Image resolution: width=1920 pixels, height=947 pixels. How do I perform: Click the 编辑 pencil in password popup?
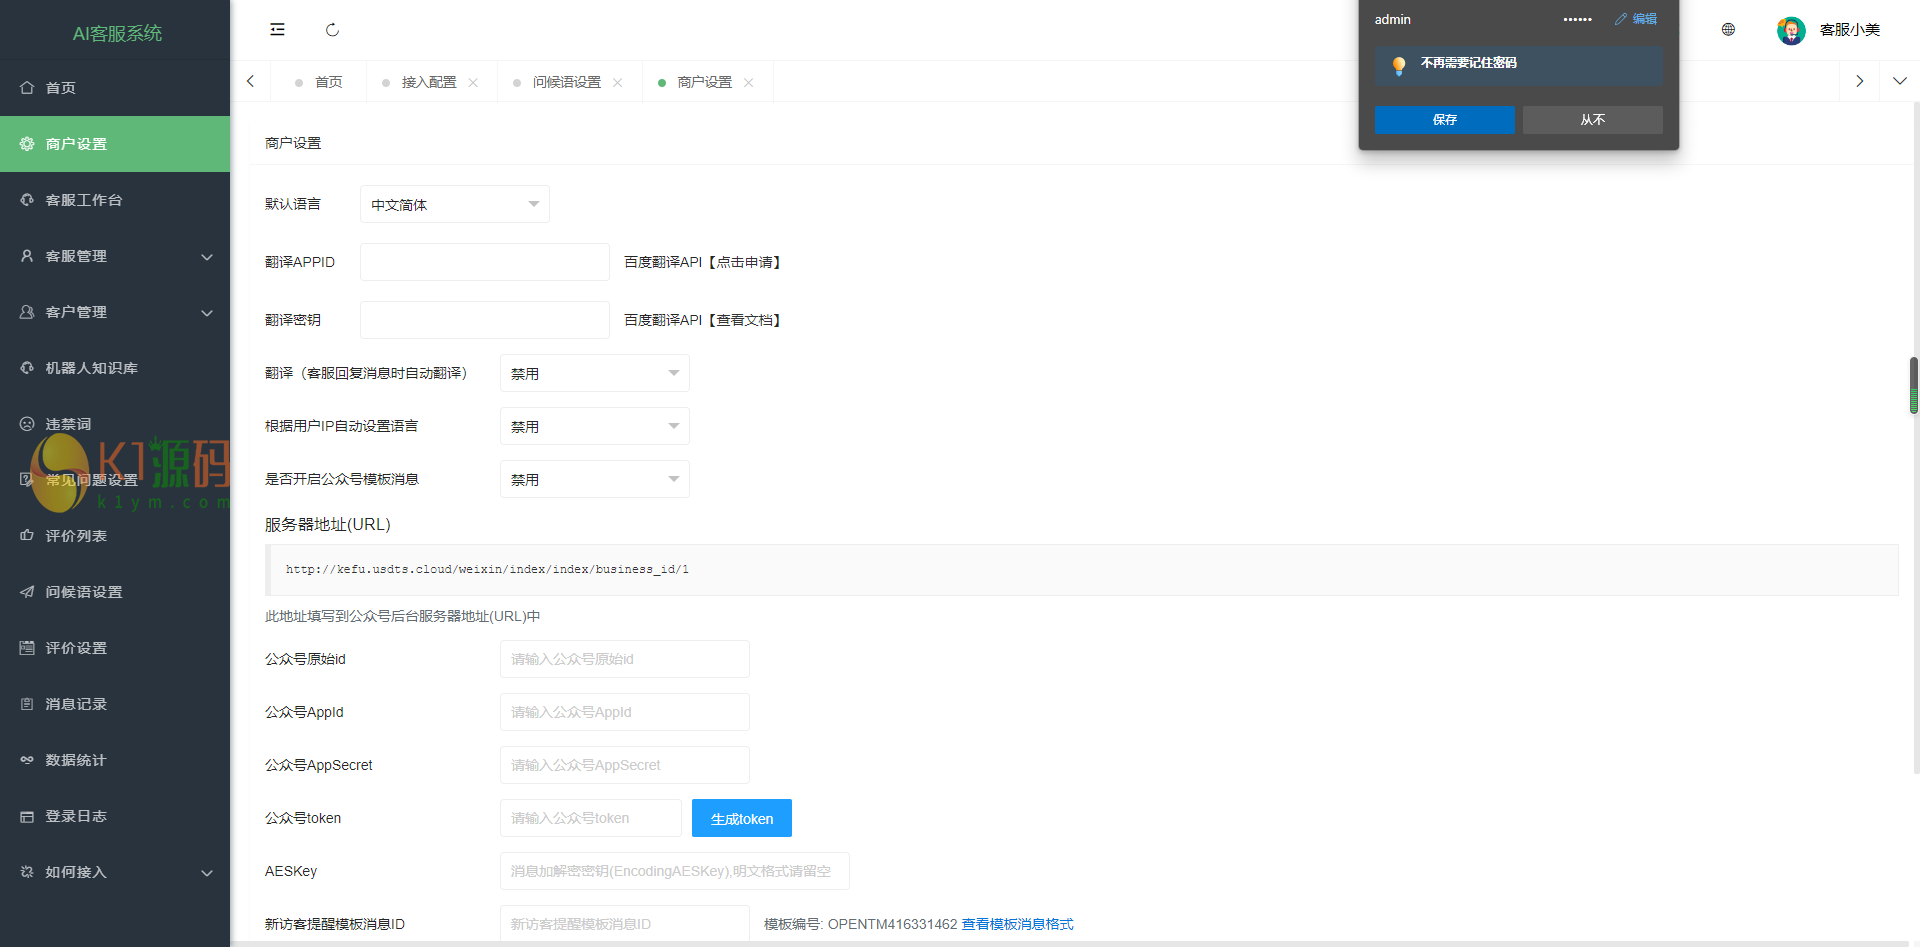pos(1636,19)
